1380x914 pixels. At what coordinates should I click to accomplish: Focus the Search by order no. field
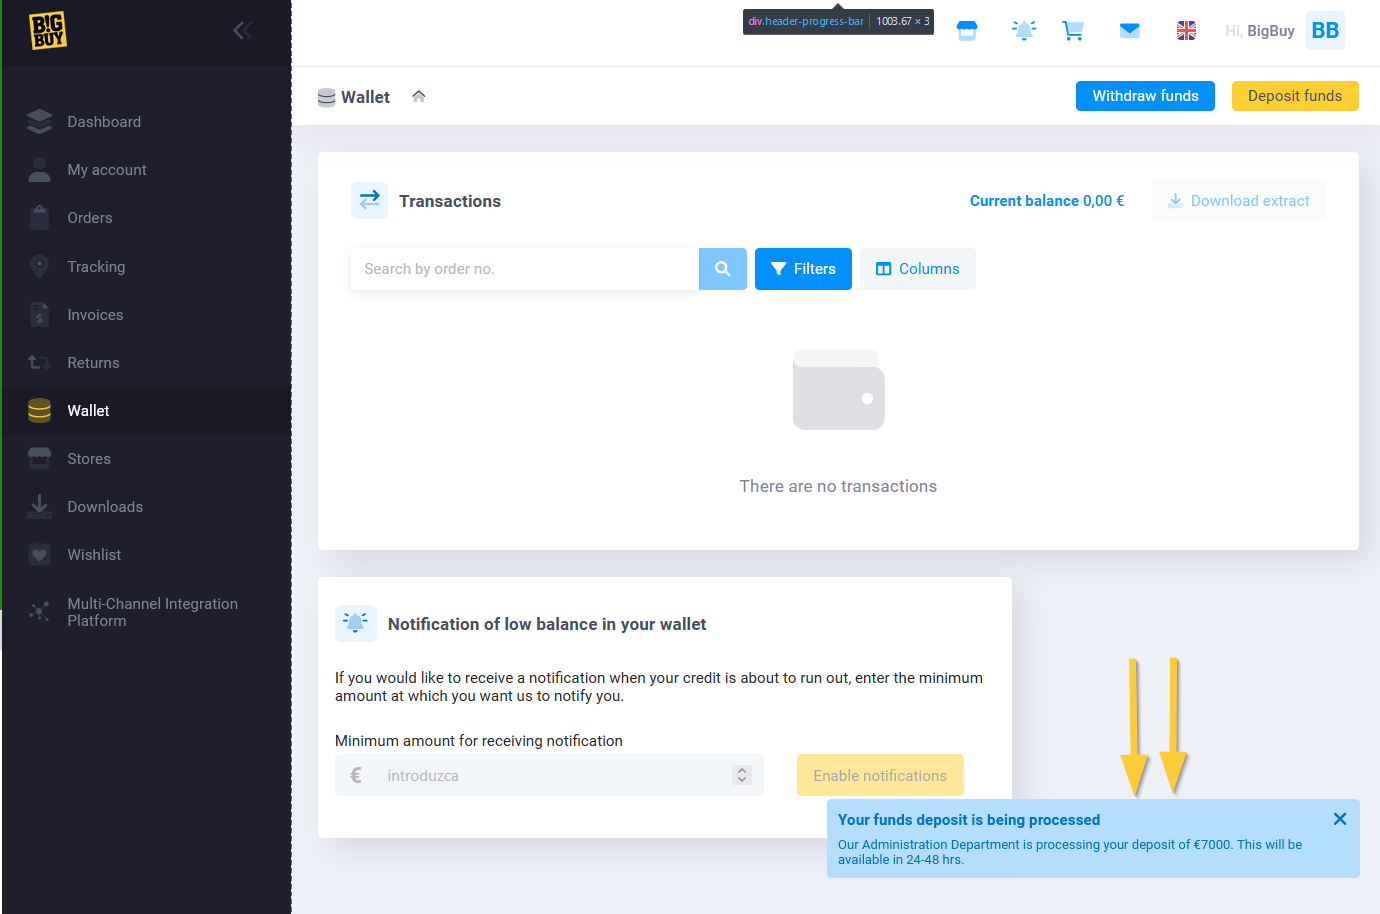[x=524, y=269]
